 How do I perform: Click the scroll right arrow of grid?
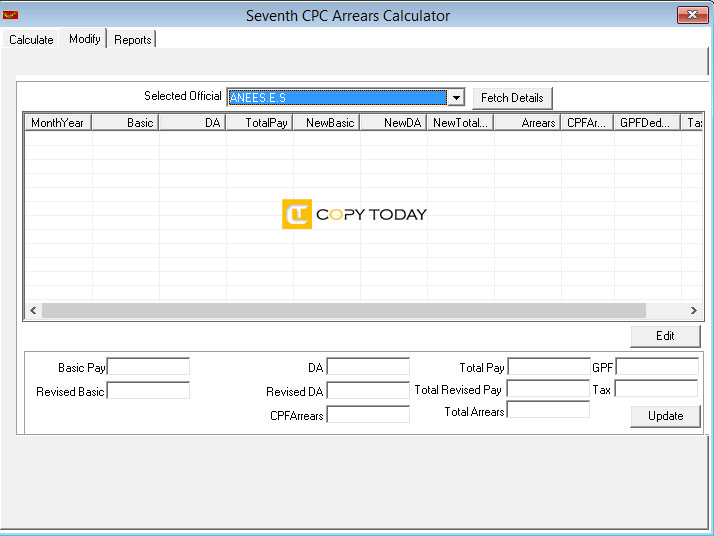(x=694, y=311)
